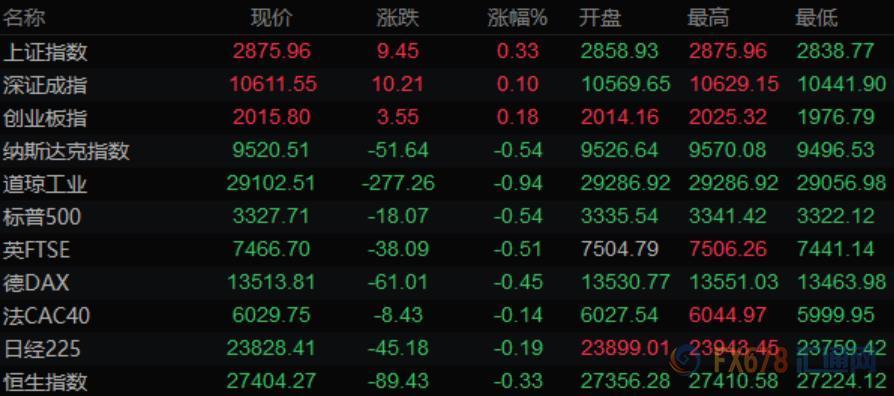
Task: Click 德DAX low value 13463.98
Action: click(x=842, y=283)
